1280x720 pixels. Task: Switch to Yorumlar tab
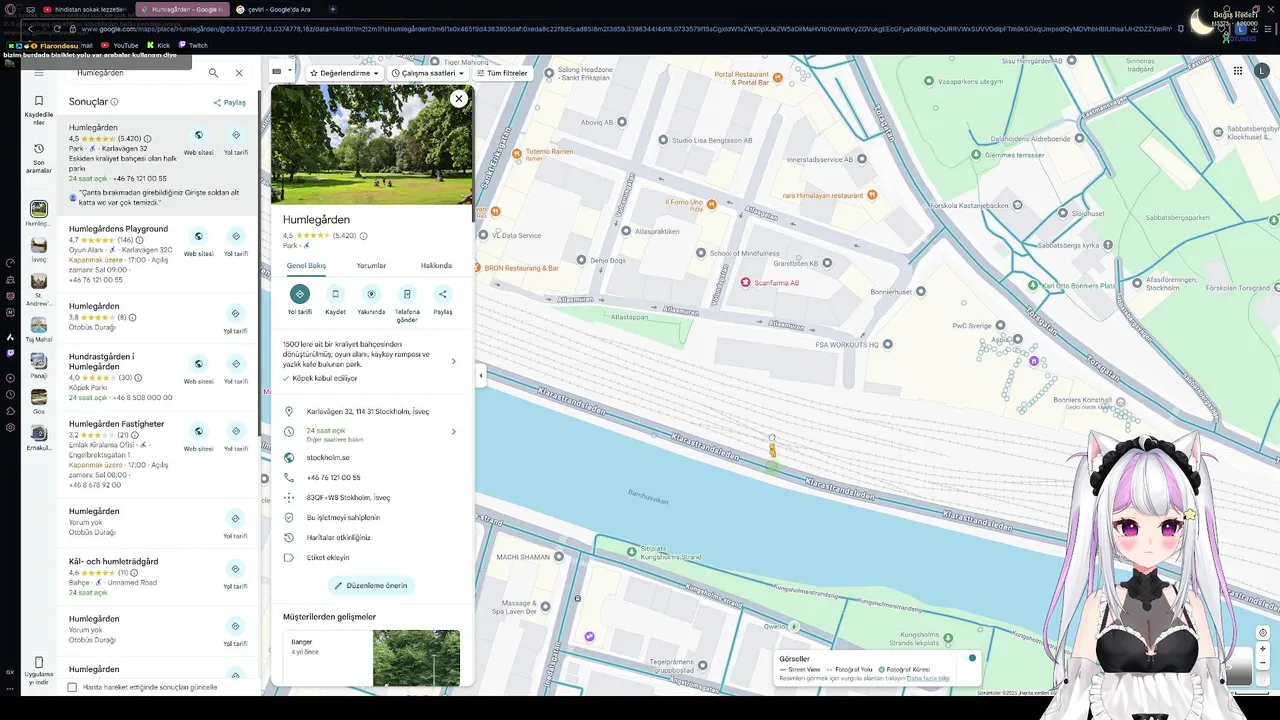click(371, 265)
